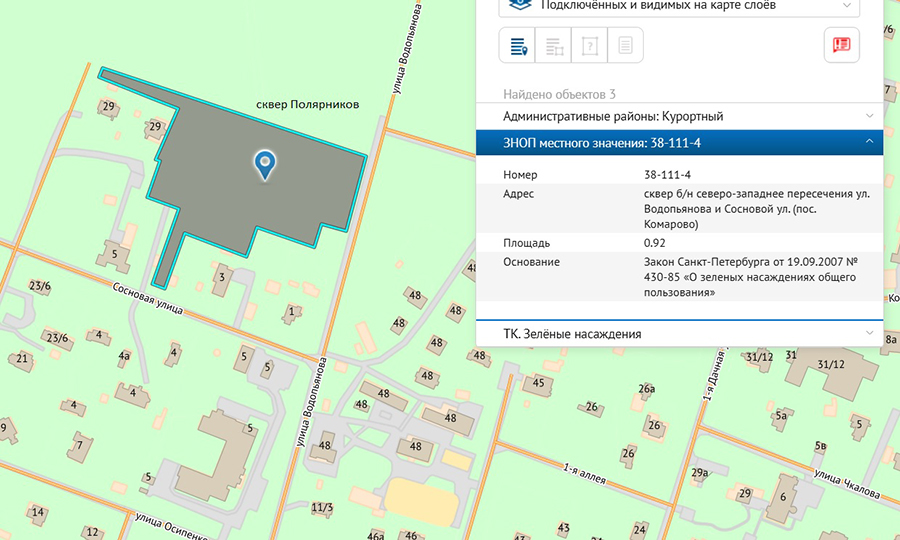
Task: Expand ТК. Зелёные насаждения section
Action: (x=679, y=333)
